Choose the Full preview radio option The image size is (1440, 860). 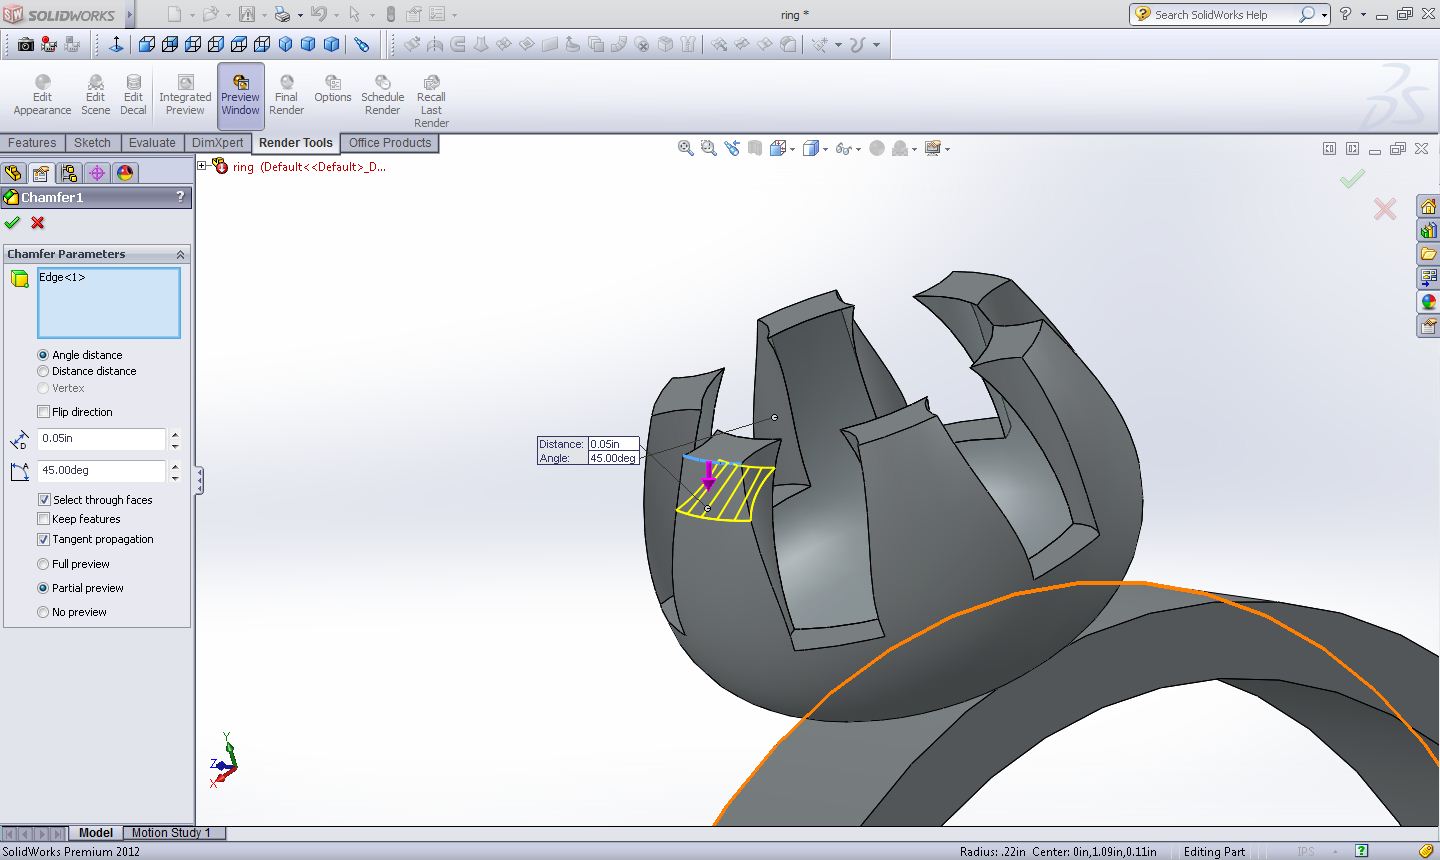point(43,564)
